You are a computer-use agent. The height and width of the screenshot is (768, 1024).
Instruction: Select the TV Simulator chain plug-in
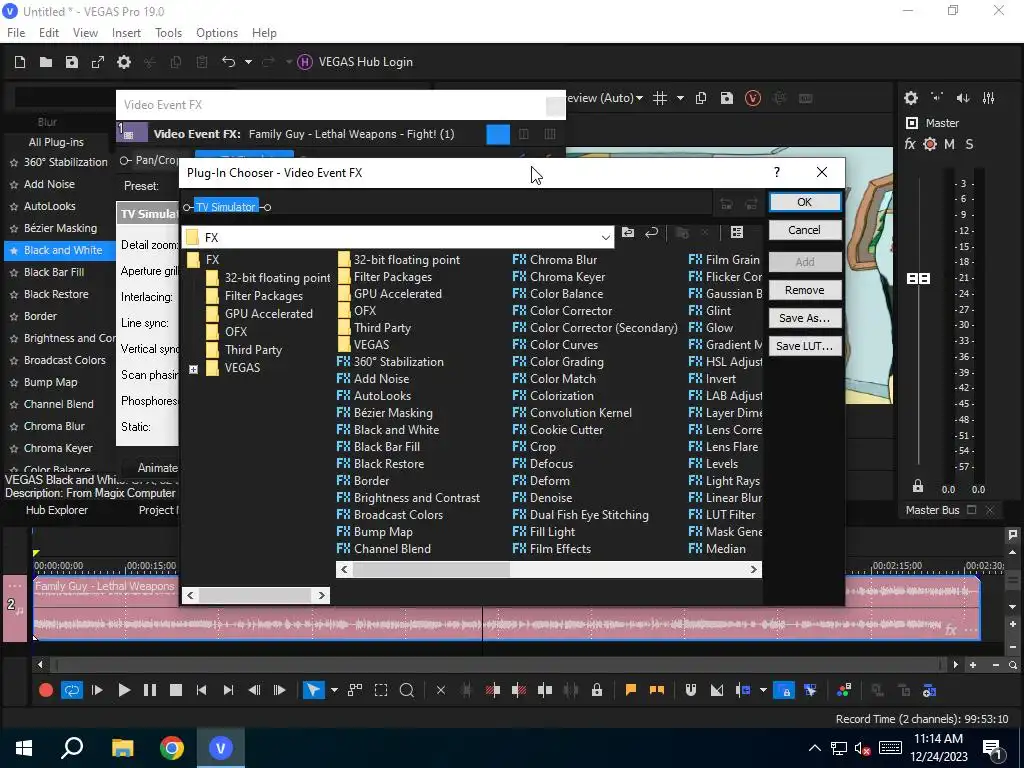(226, 207)
